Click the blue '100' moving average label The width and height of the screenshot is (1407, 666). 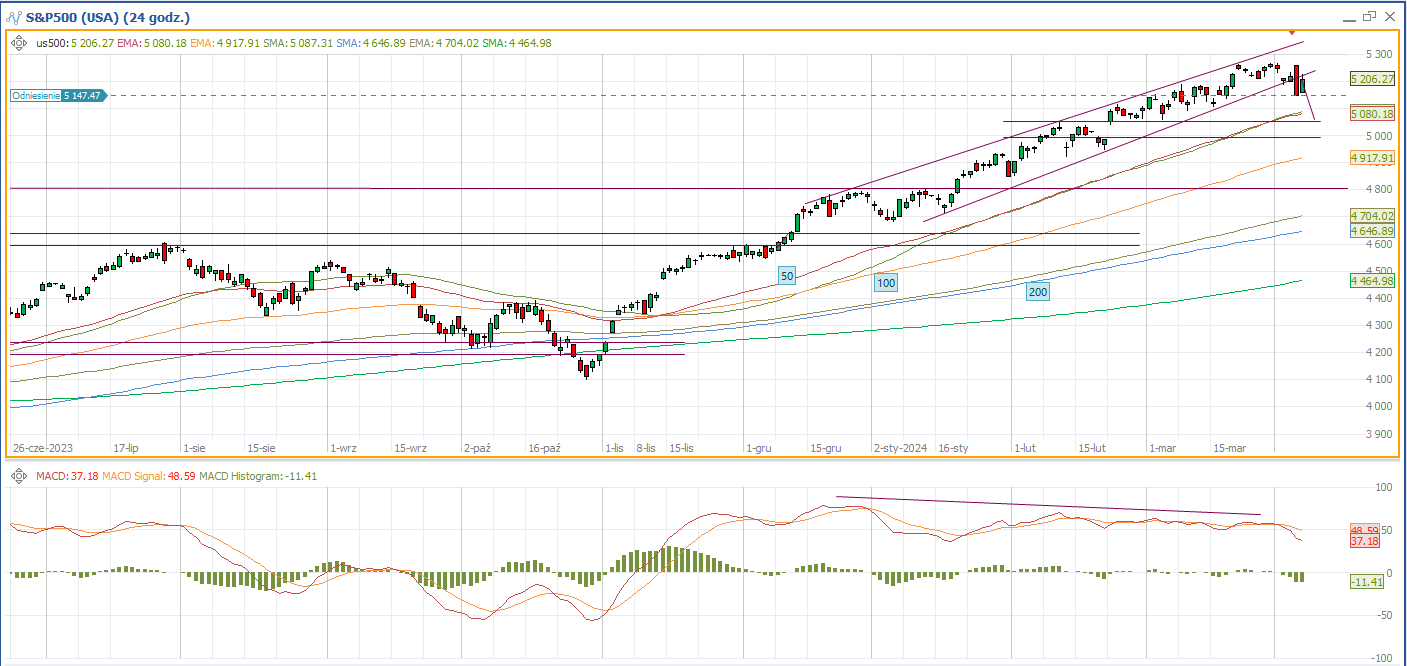tap(885, 283)
